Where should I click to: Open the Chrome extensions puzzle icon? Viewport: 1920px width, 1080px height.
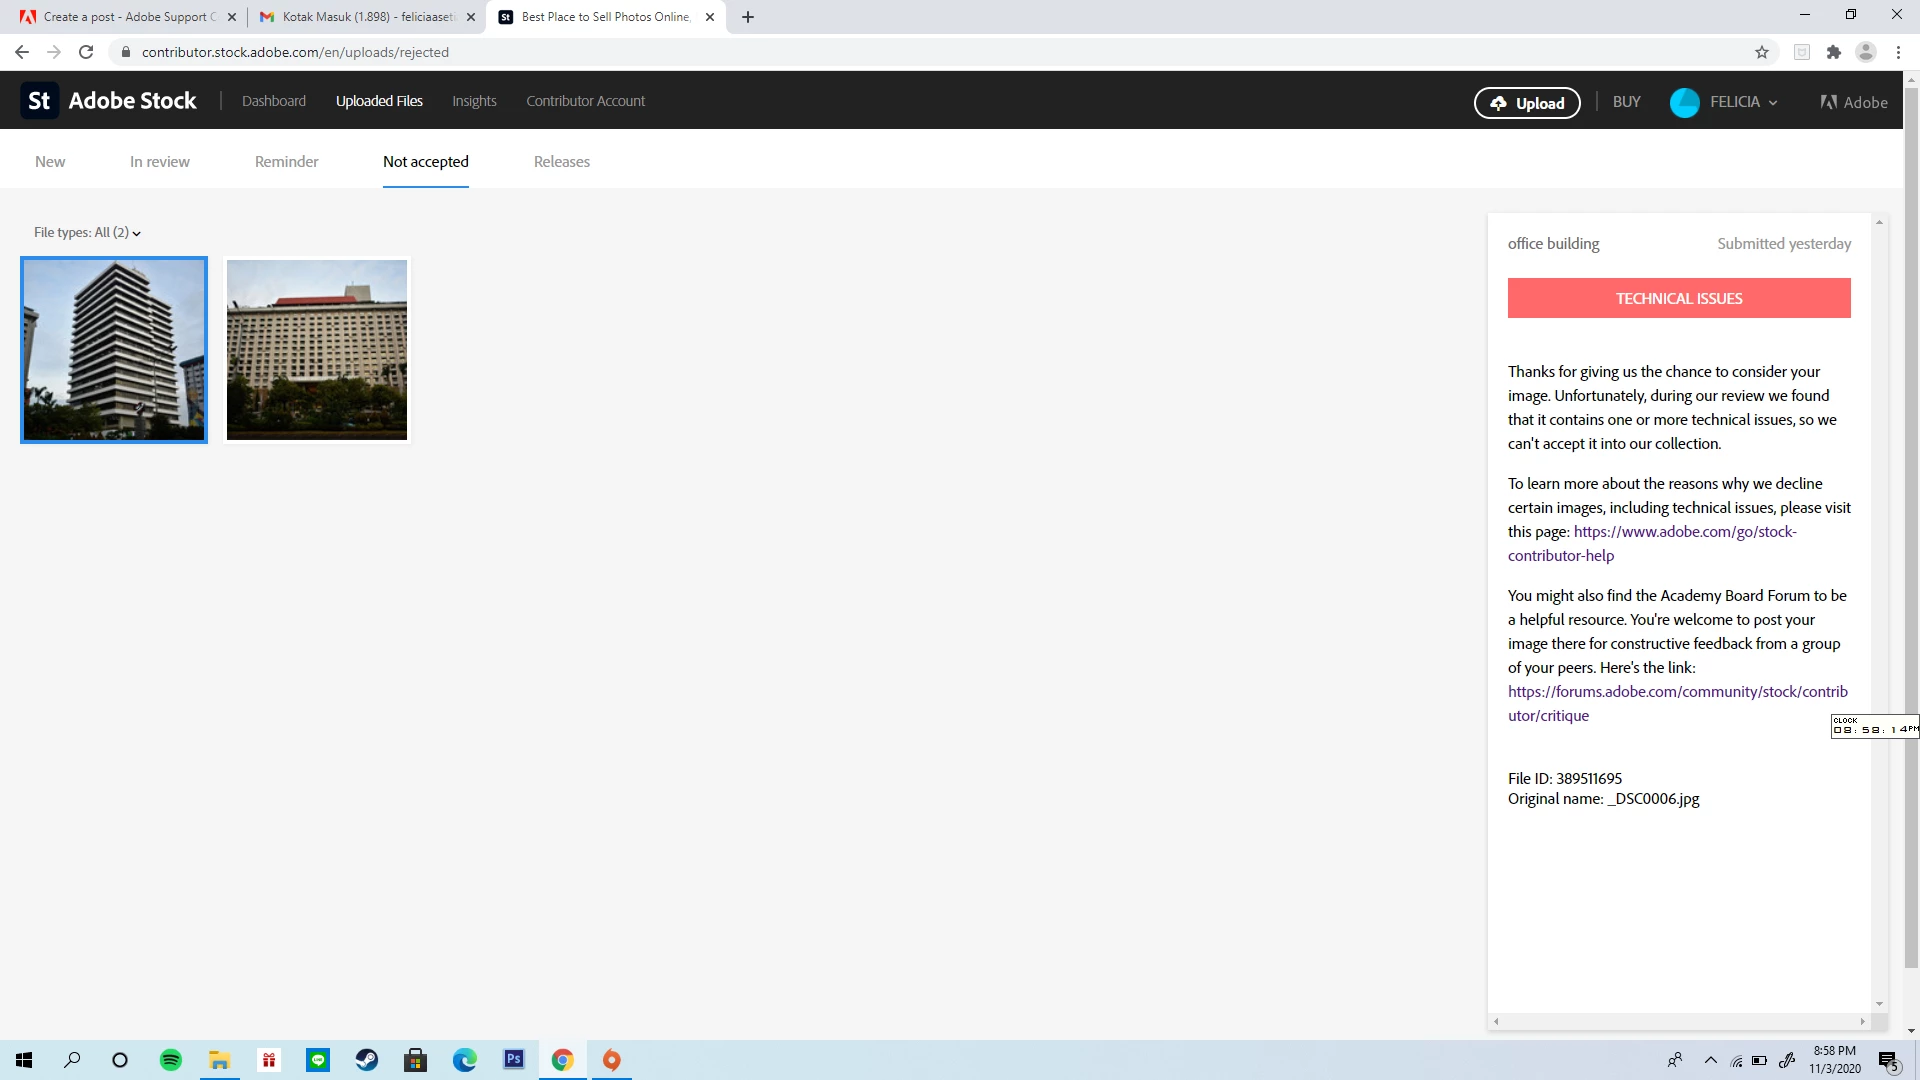point(1833,52)
